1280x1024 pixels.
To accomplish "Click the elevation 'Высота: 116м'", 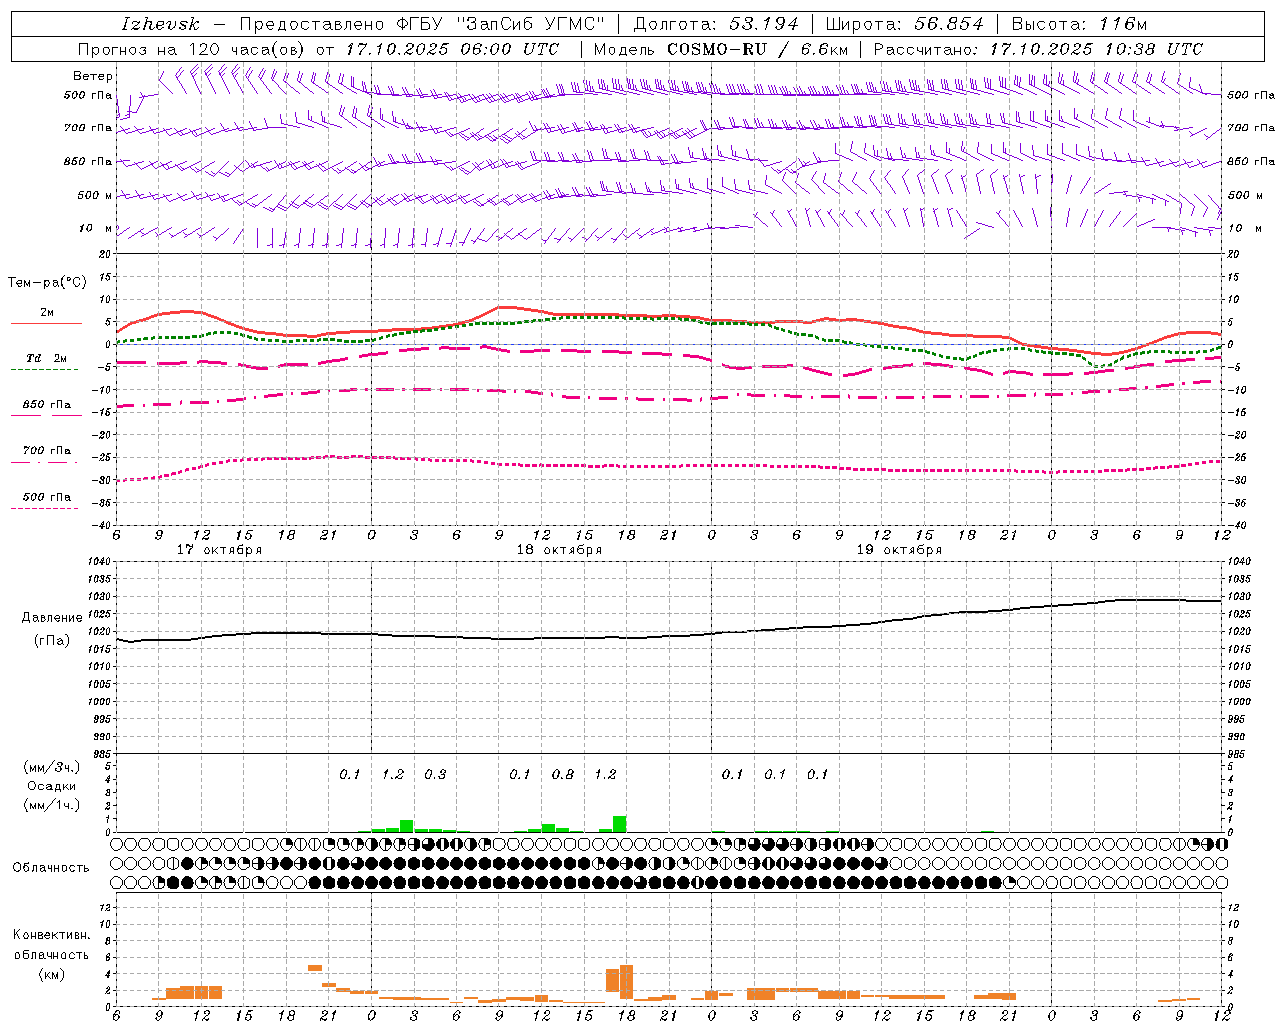I will click(1079, 24).
